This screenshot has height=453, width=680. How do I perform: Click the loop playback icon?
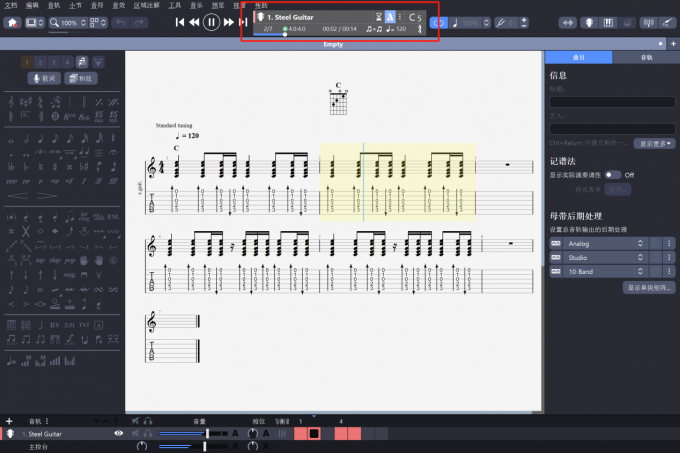440,22
